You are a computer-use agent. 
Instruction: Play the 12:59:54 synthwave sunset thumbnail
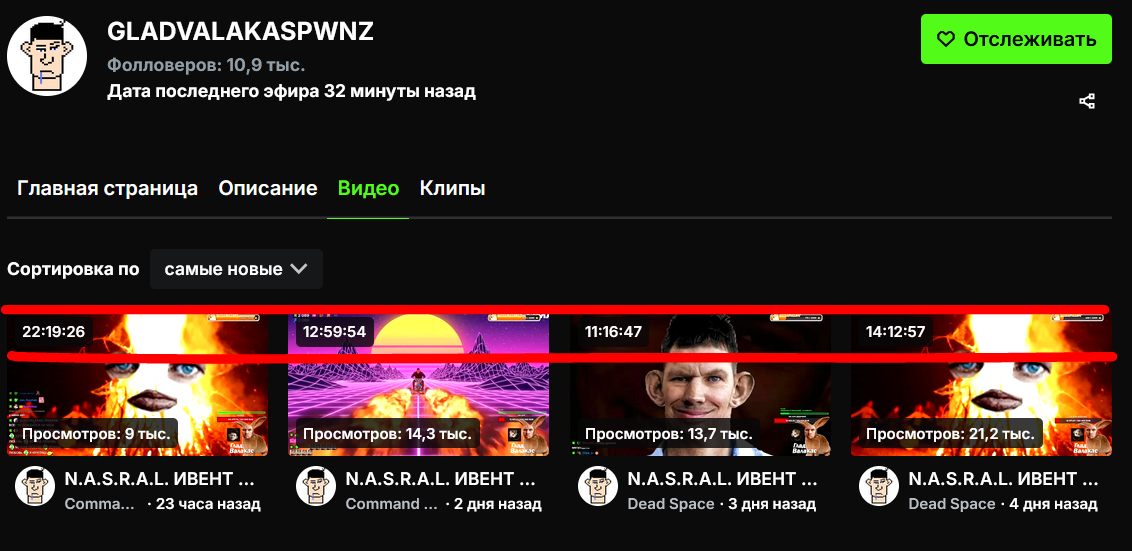pos(419,383)
